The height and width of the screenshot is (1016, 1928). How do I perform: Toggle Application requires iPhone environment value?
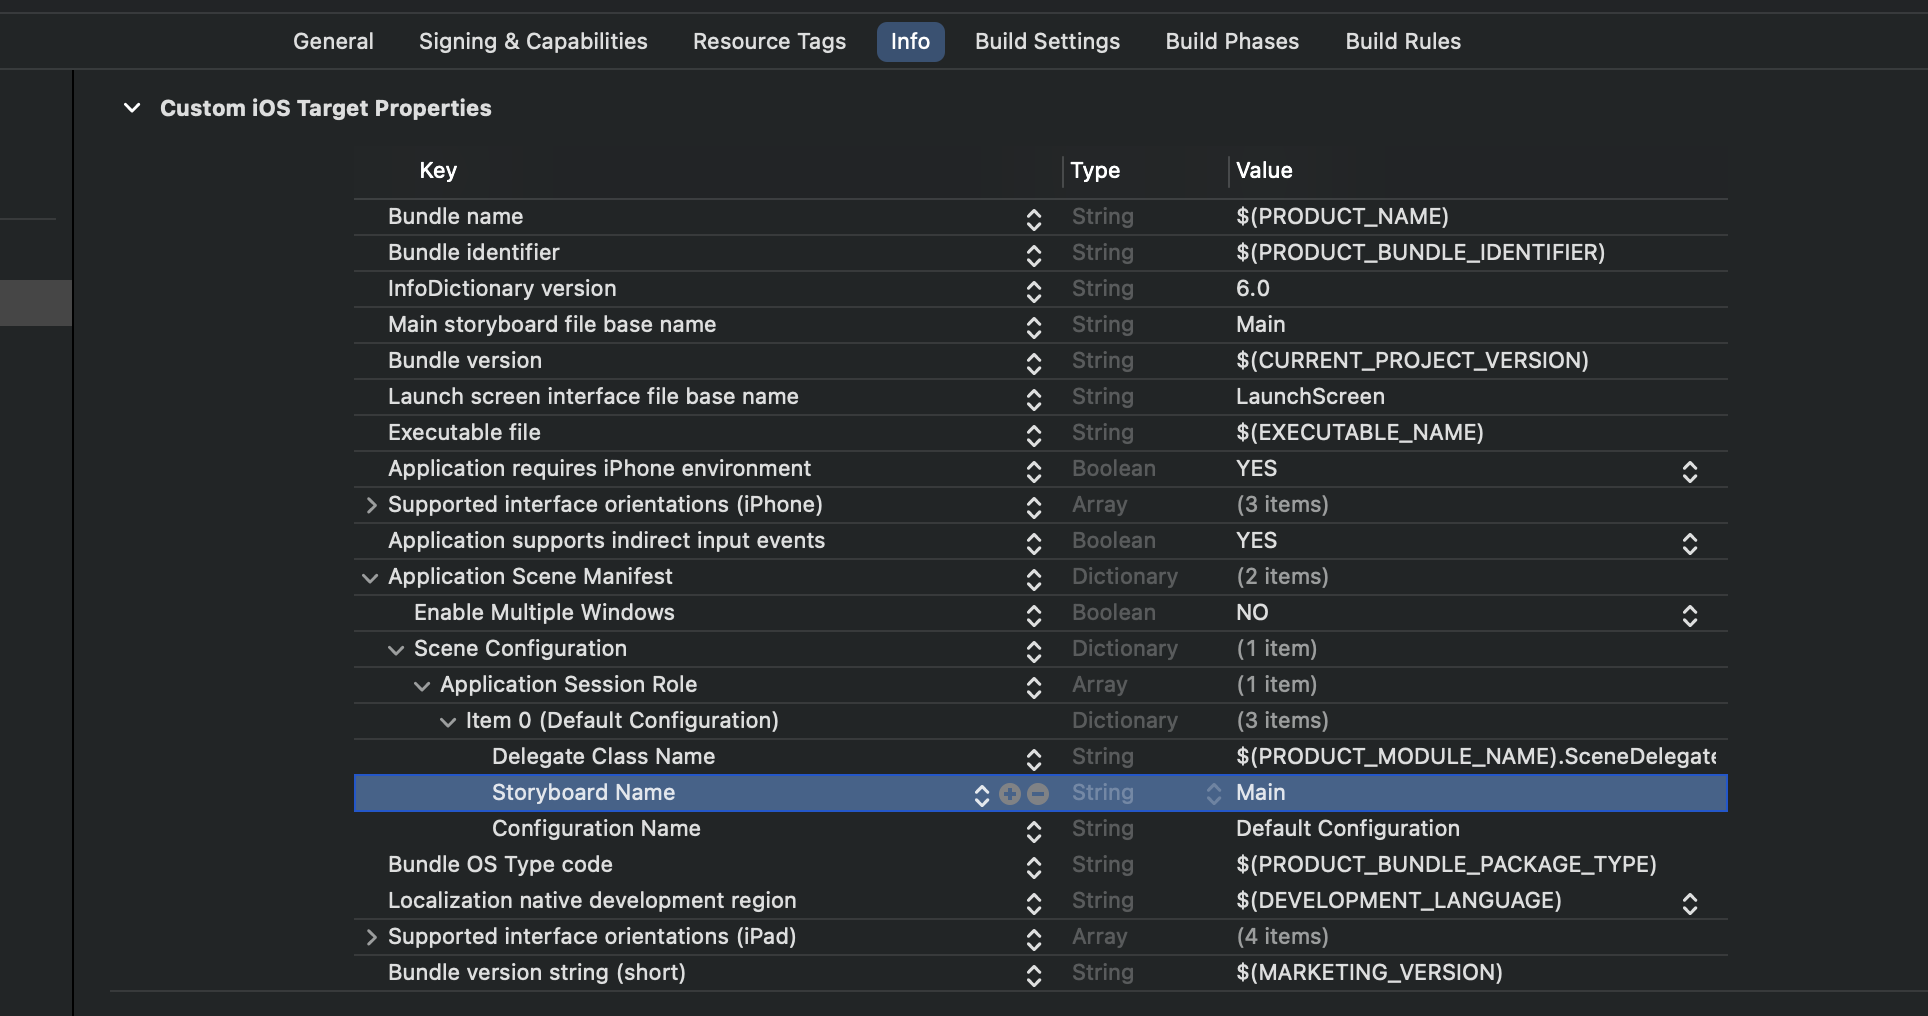pyautogui.click(x=1690, y=471)
